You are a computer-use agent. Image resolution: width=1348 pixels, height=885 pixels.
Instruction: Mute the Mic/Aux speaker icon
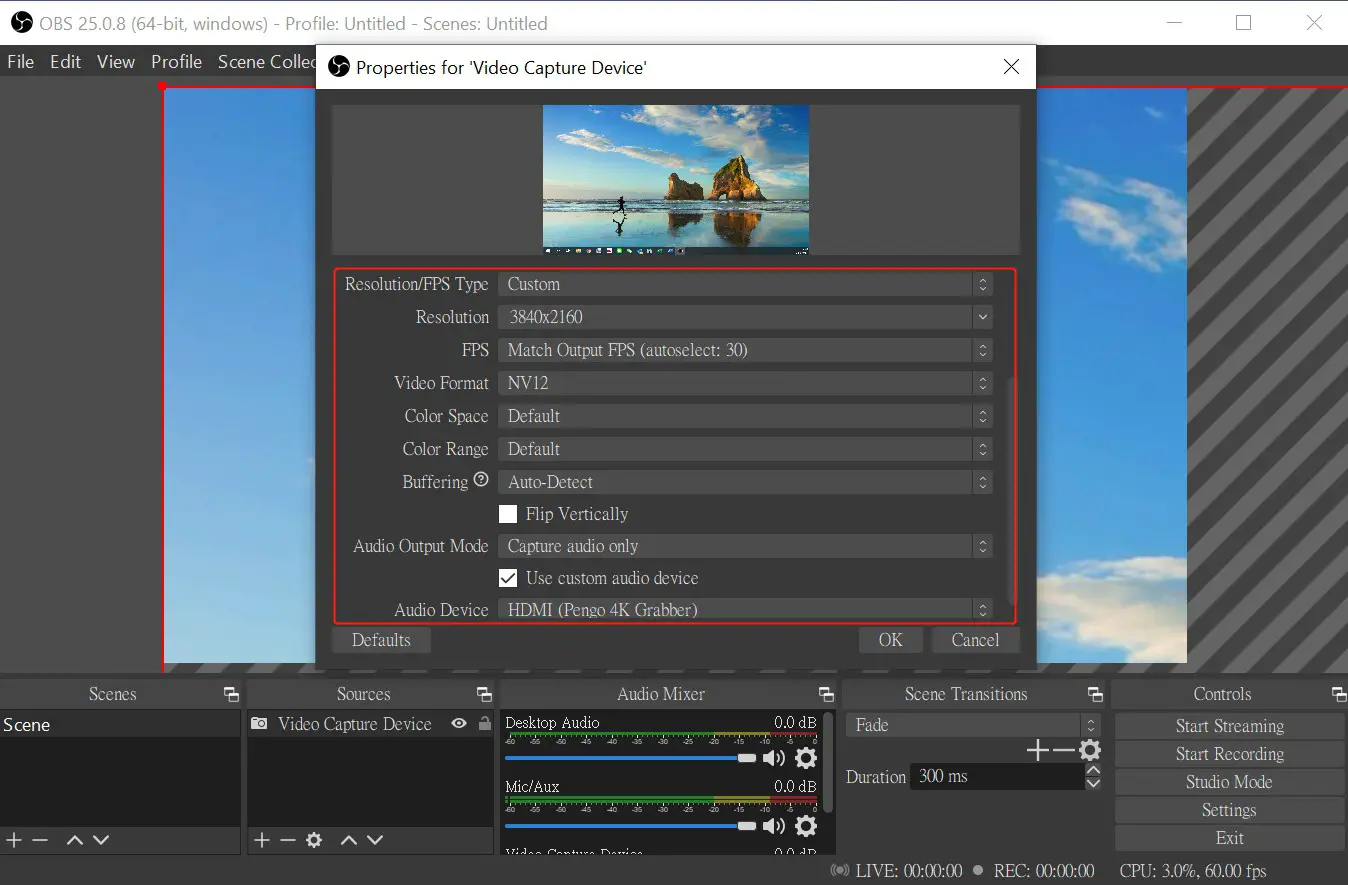(x=773, y=826)
